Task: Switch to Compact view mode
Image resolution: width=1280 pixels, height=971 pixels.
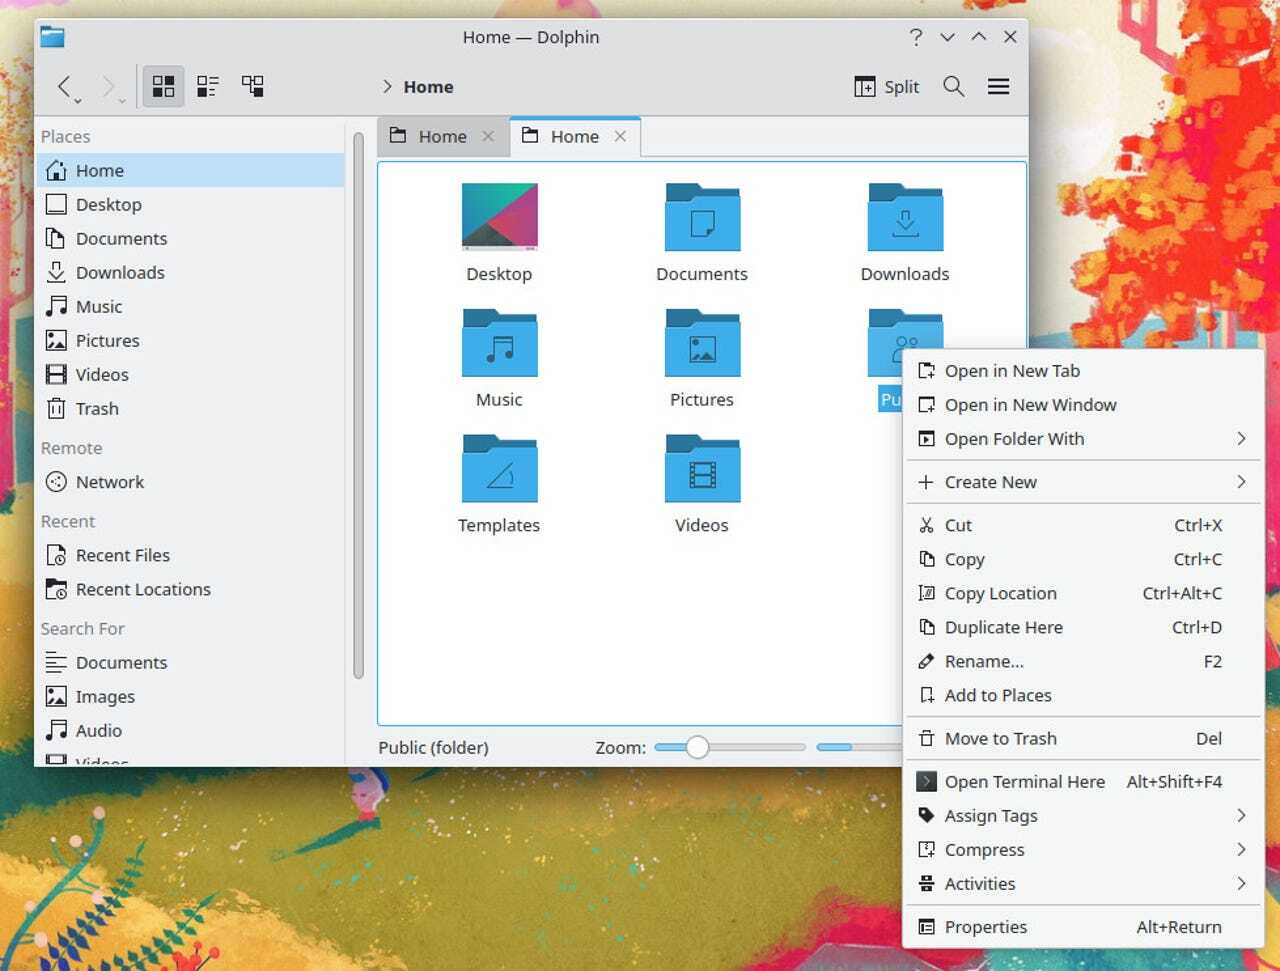Action: (208, 87)
